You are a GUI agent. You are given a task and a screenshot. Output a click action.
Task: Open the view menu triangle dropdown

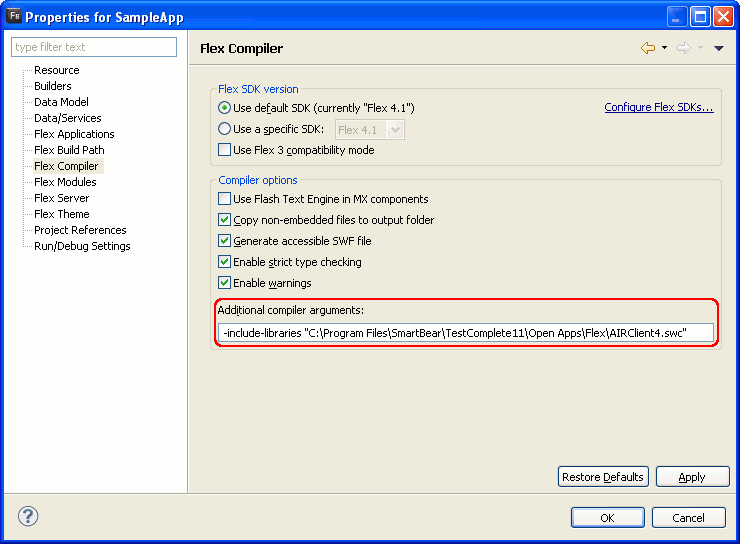tap(718, 48)
